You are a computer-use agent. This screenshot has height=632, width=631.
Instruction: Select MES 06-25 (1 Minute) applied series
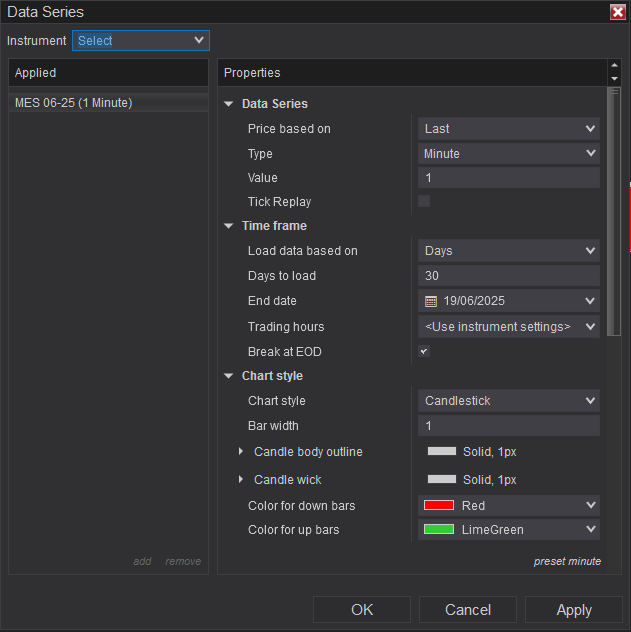(x=108, y=103)
